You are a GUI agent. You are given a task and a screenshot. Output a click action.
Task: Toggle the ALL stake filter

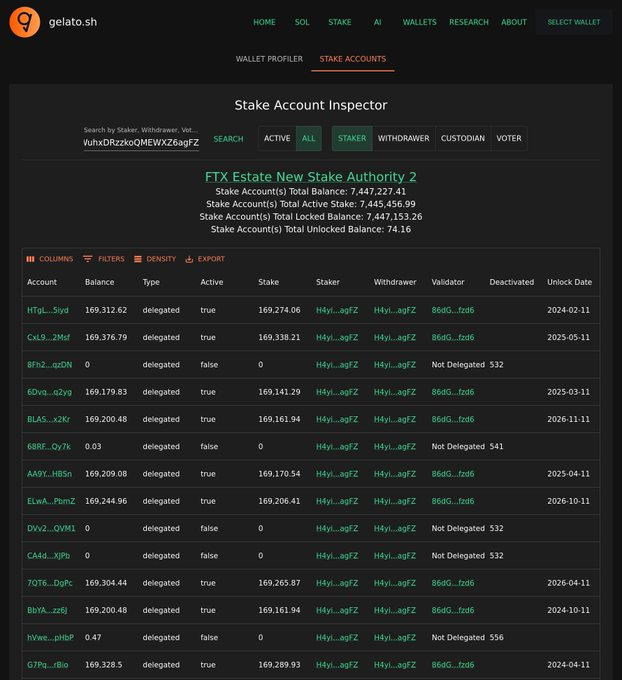click(x=308, y=138)
